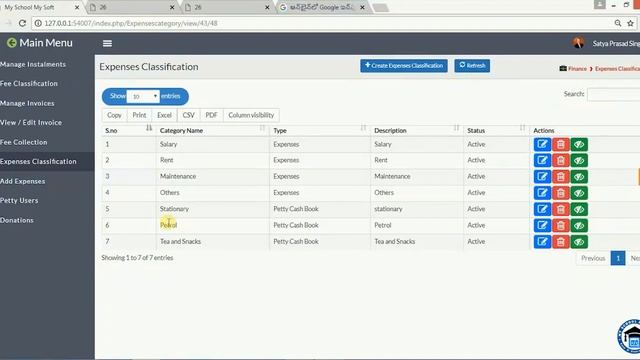This screenshot has height=360, width=640.
Task: Delete the Stationary category row
Action: [x=560, y=209]
